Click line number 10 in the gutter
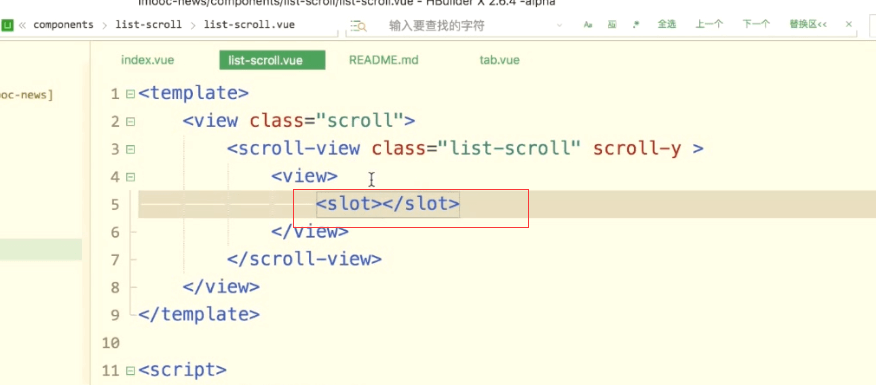 (111, 343)
